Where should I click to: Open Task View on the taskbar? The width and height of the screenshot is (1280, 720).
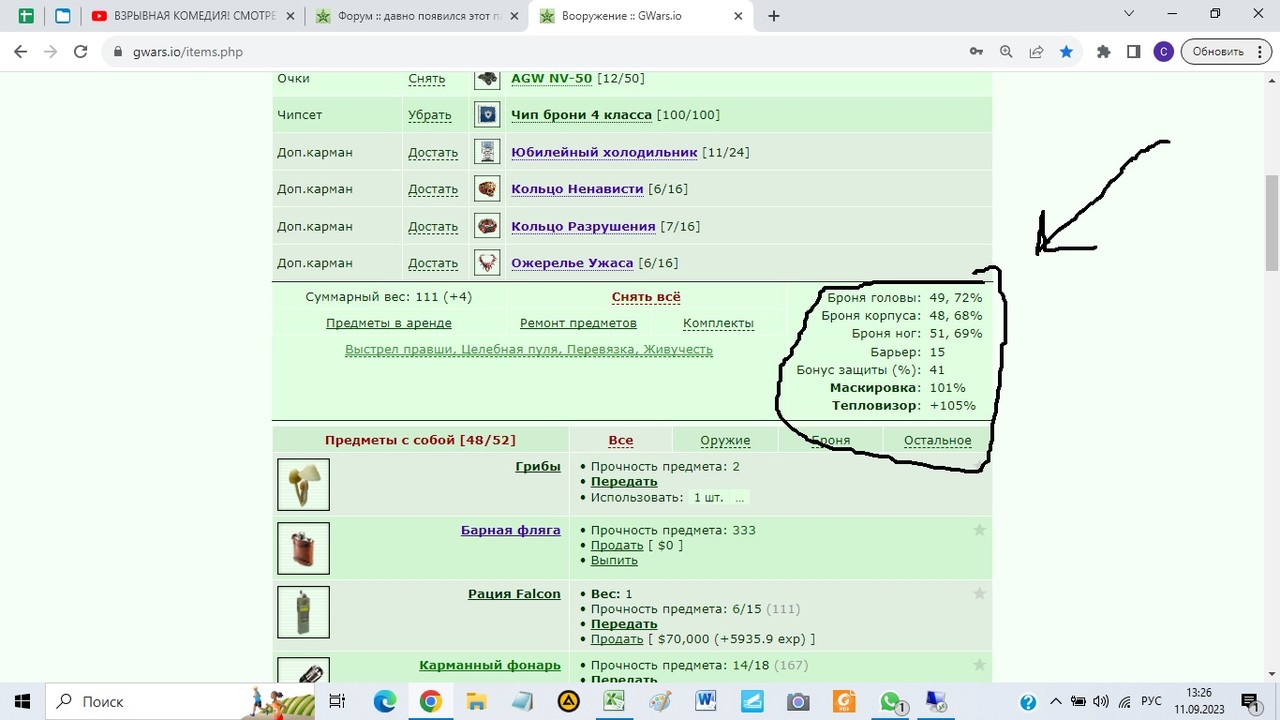point(337,701)
